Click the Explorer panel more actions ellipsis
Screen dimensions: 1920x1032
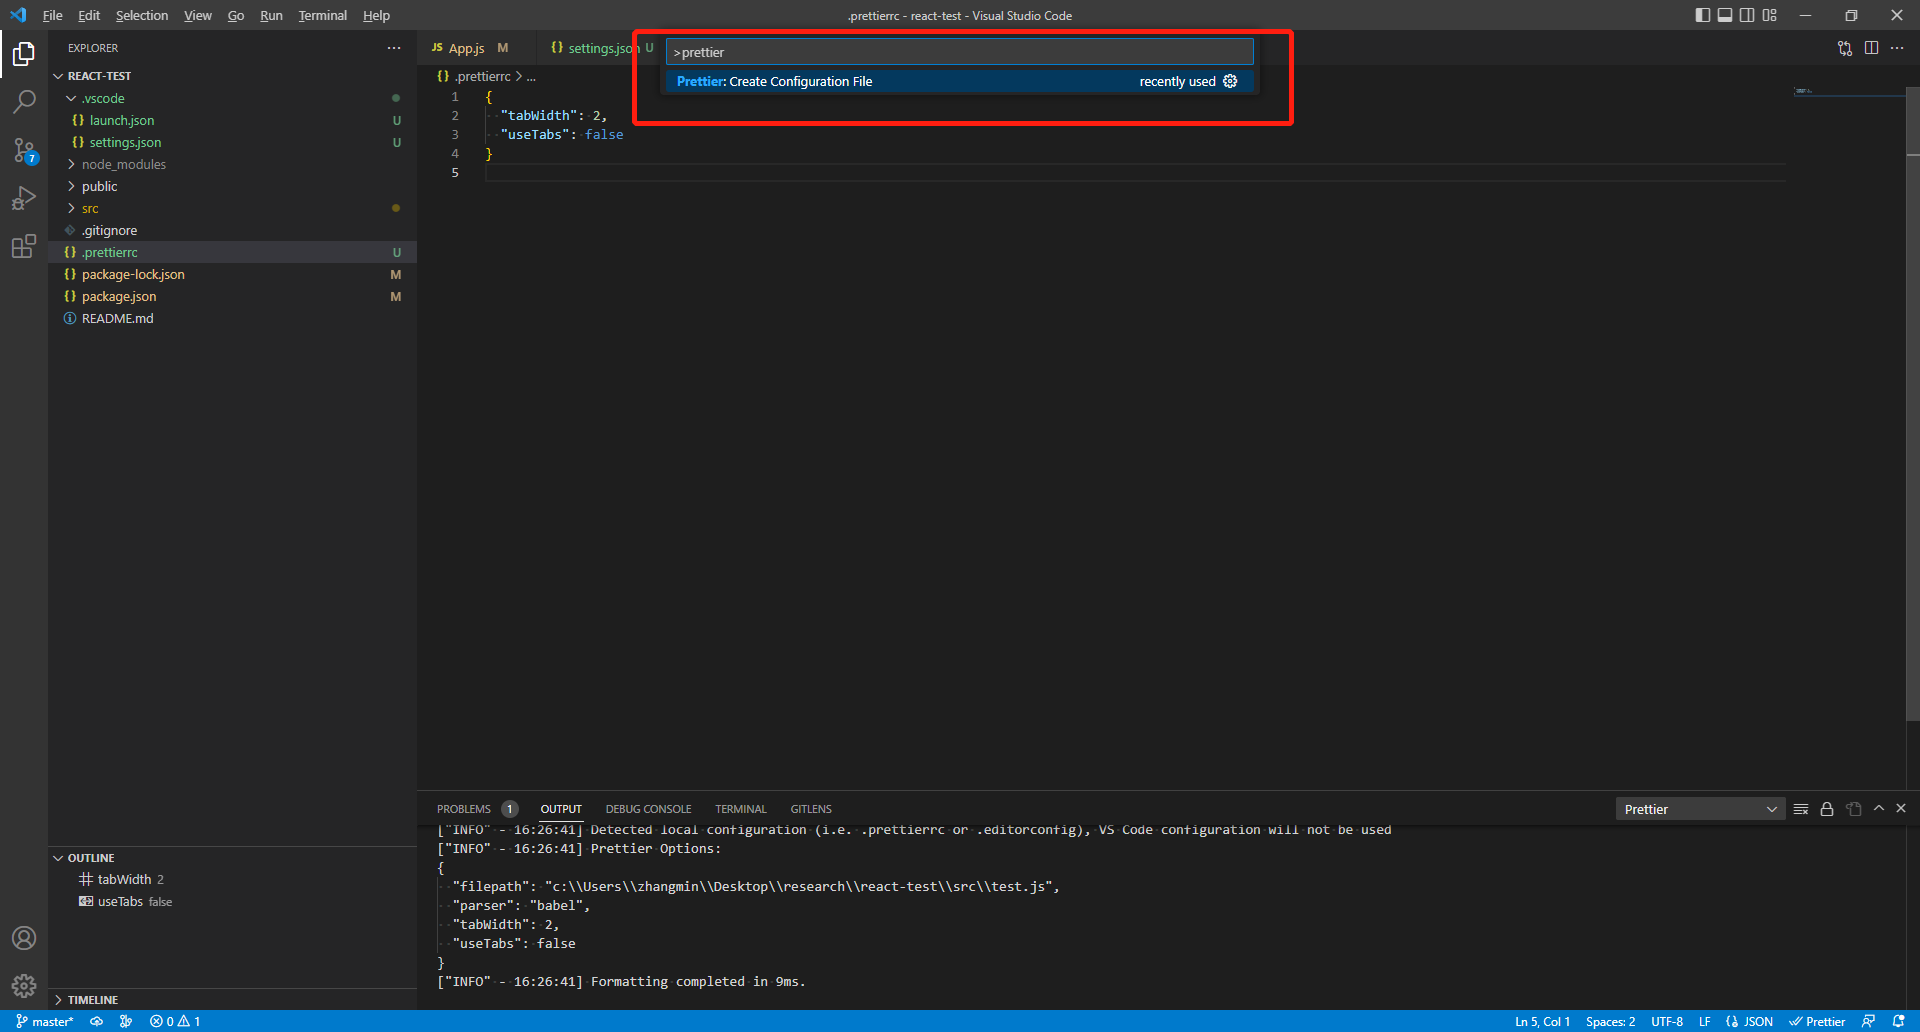coord(394,48)
